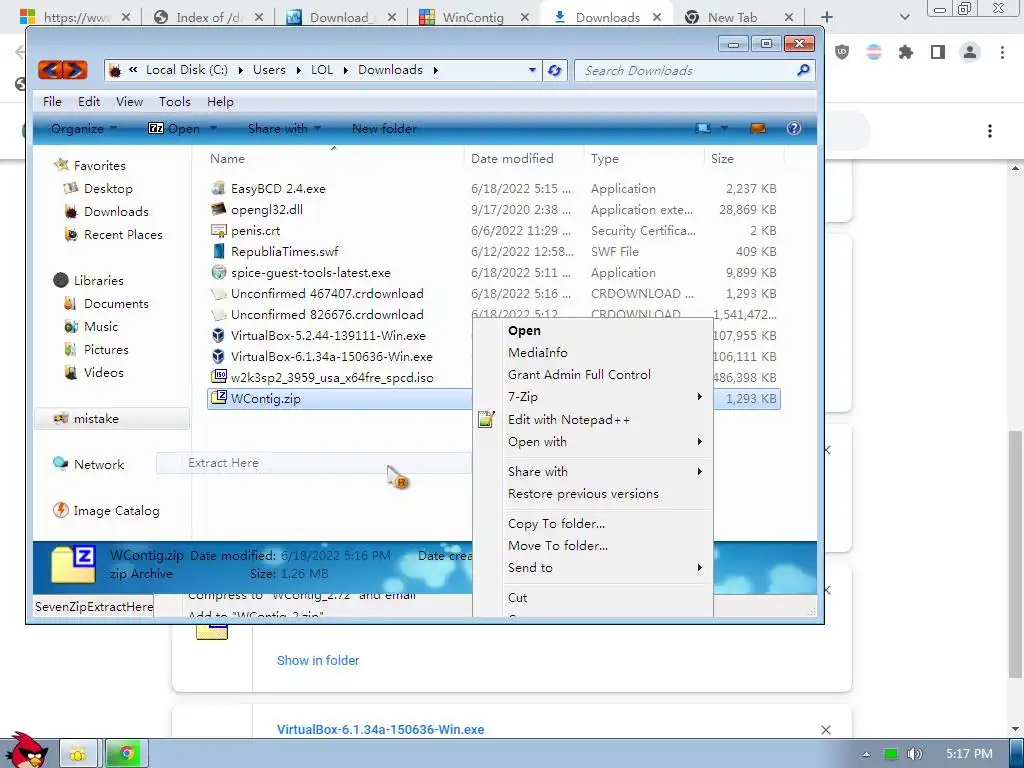
Task: Expand the address bar history dropdown
Action: (532, 70)
